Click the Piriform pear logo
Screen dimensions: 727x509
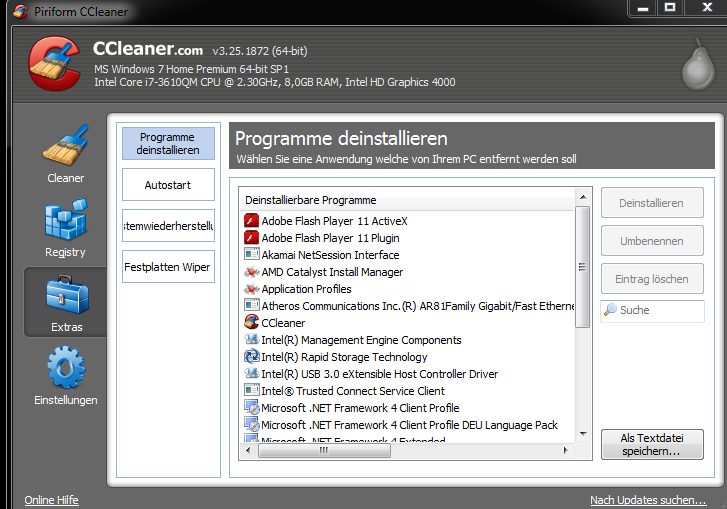[x=698, y=65]
